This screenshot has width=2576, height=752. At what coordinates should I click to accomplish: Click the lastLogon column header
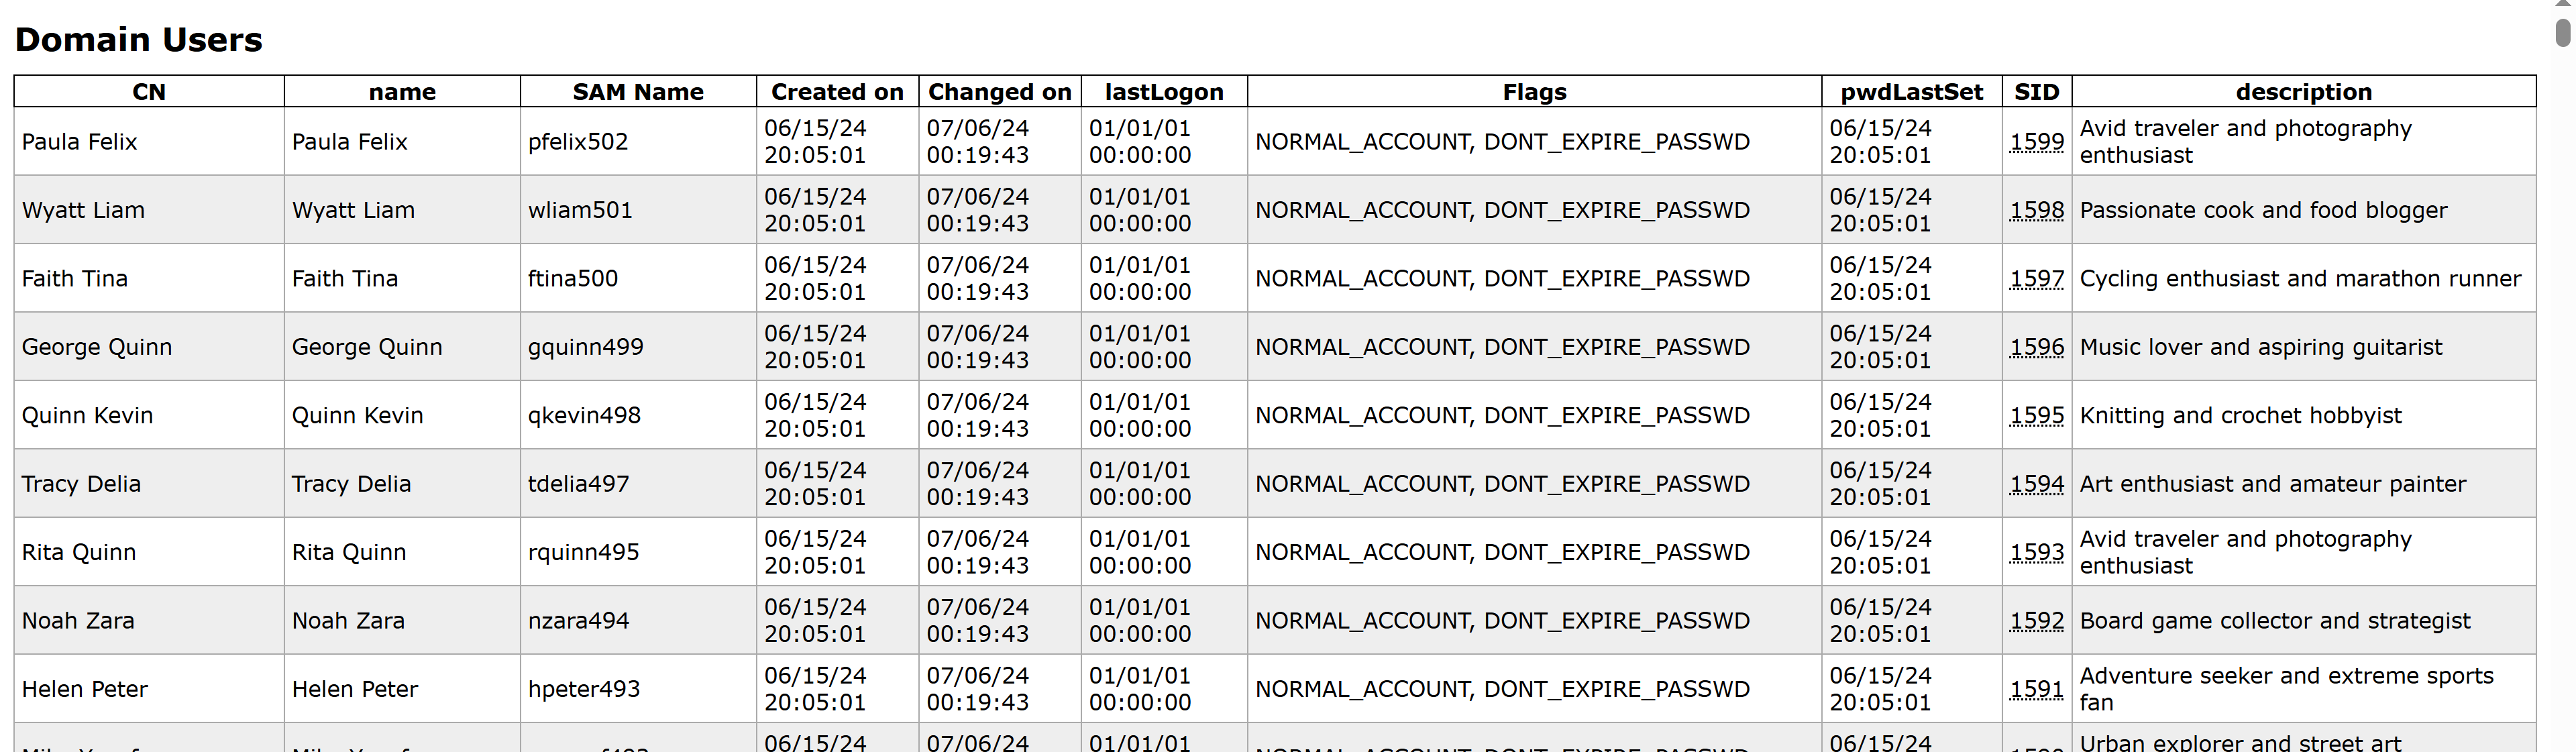click(1164, 92)
